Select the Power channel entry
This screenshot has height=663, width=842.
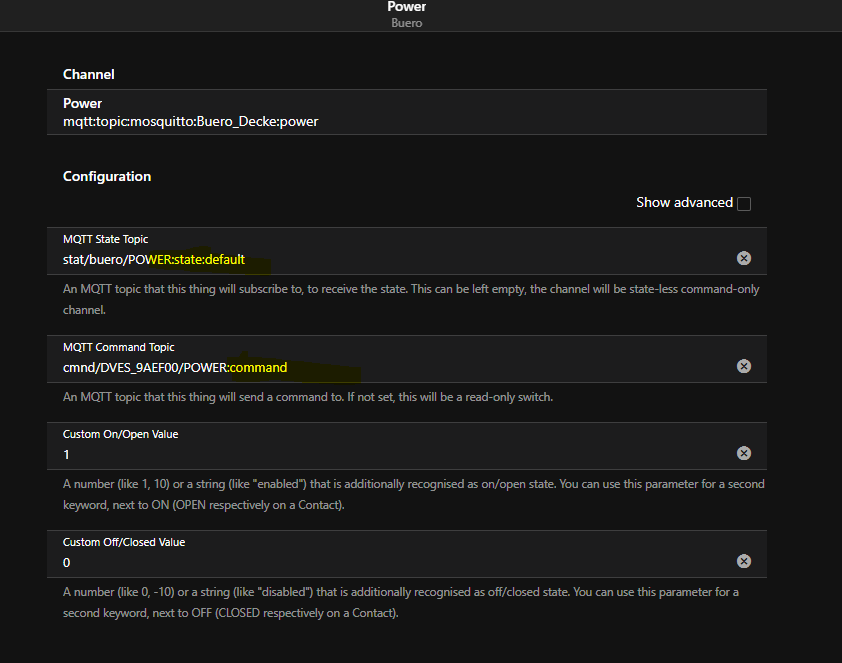(x=407, y=112)
